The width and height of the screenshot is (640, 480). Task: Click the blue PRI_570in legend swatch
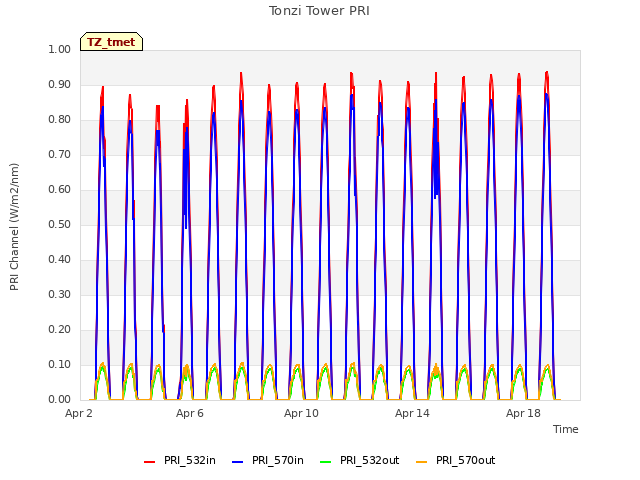tap(238, 462)
